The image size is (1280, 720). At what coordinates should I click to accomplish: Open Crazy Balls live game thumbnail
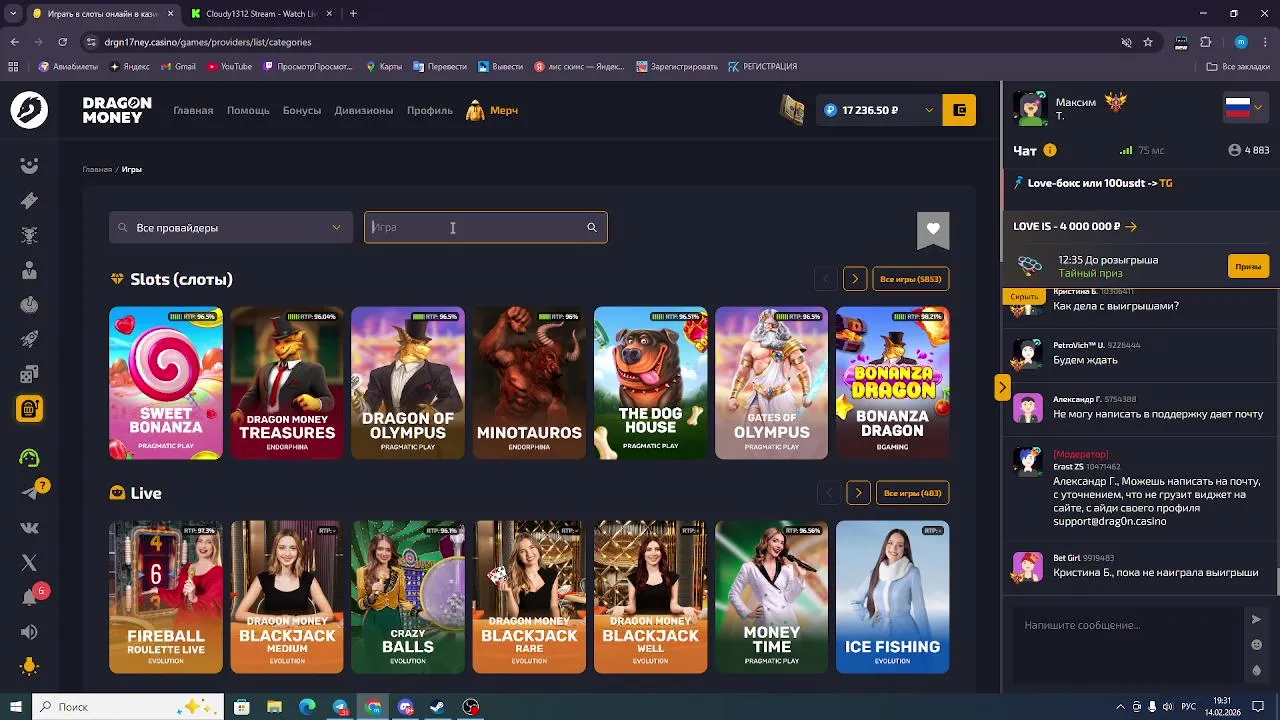(408, 597)
